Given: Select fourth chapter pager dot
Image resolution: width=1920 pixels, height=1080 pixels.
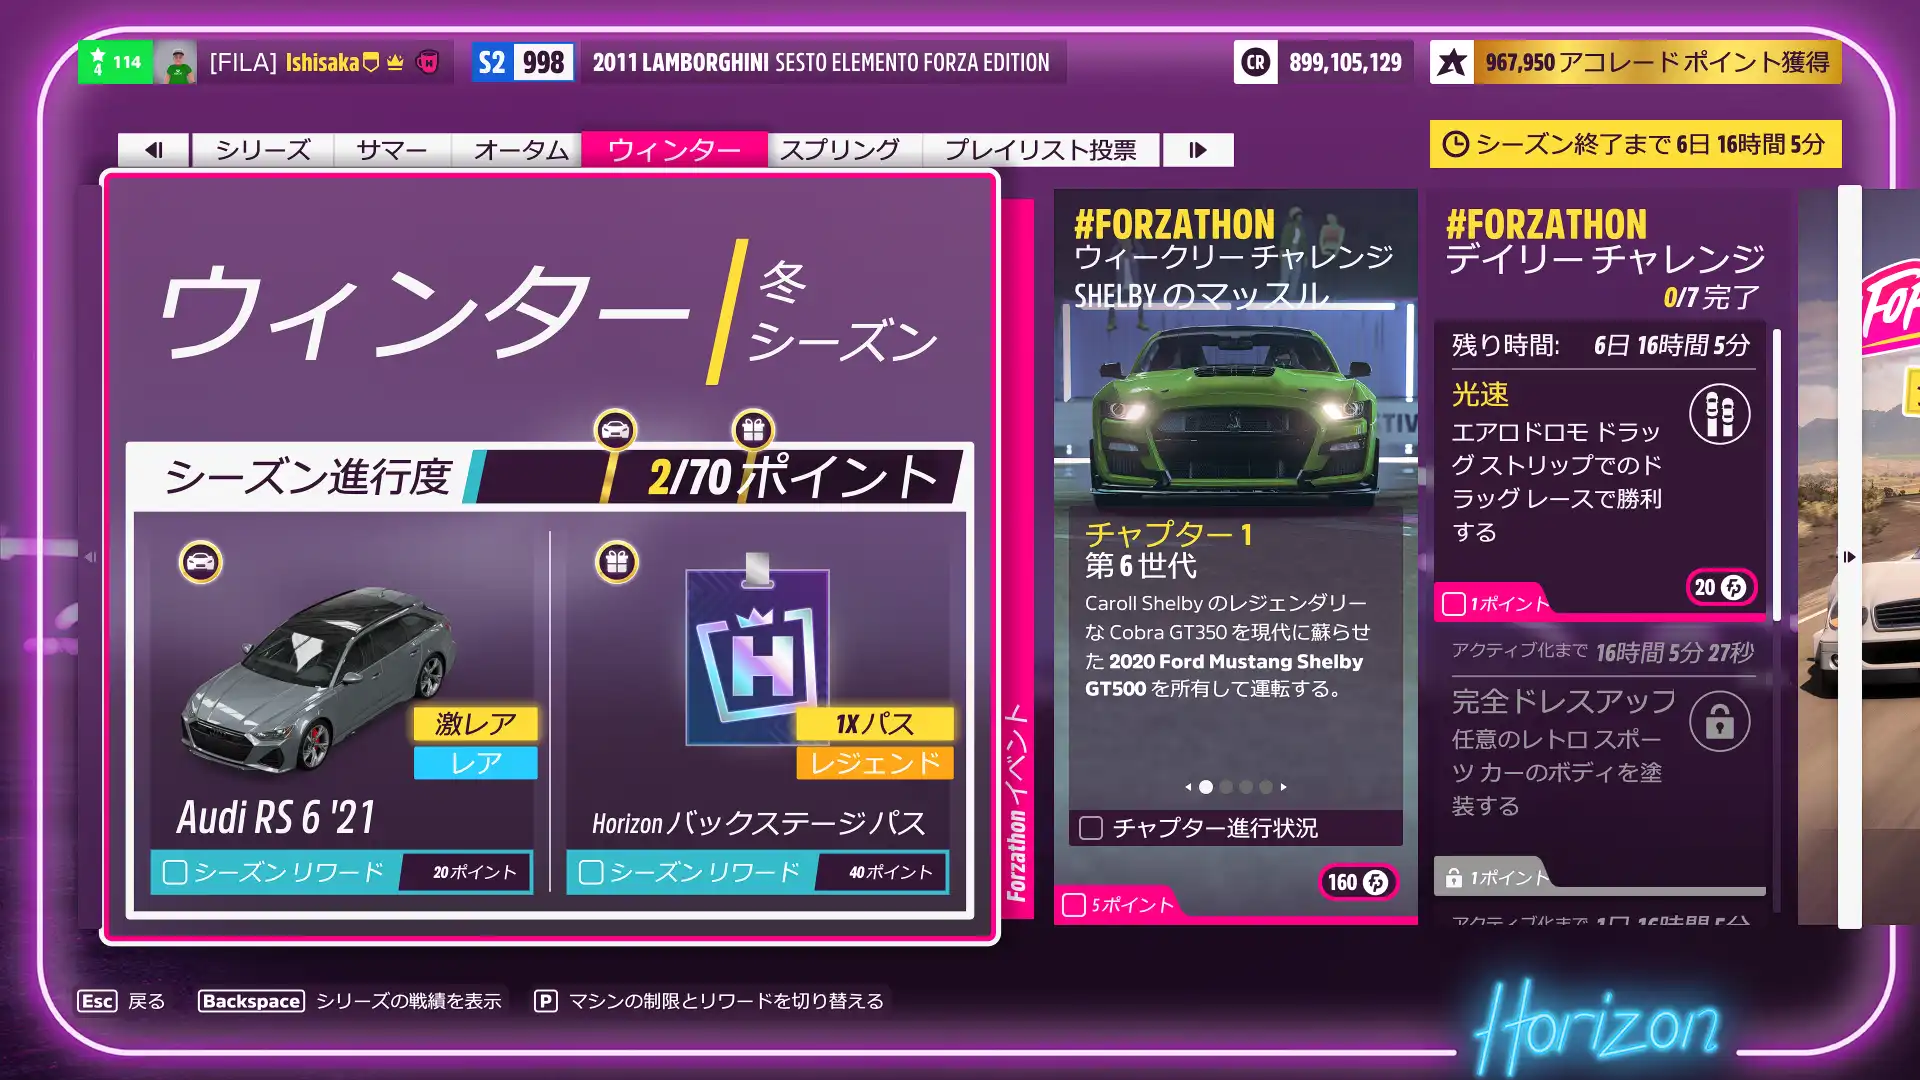Looking at the screenshot, I should coord(1266,787).
